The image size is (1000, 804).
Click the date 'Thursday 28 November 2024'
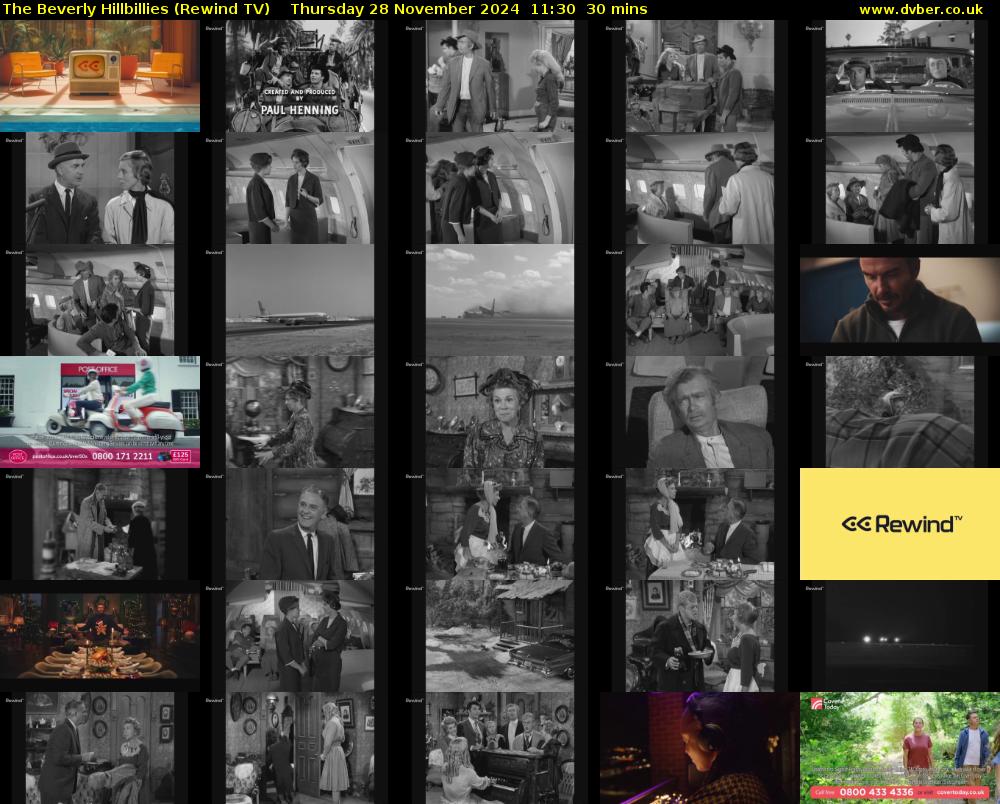[404, 10]
